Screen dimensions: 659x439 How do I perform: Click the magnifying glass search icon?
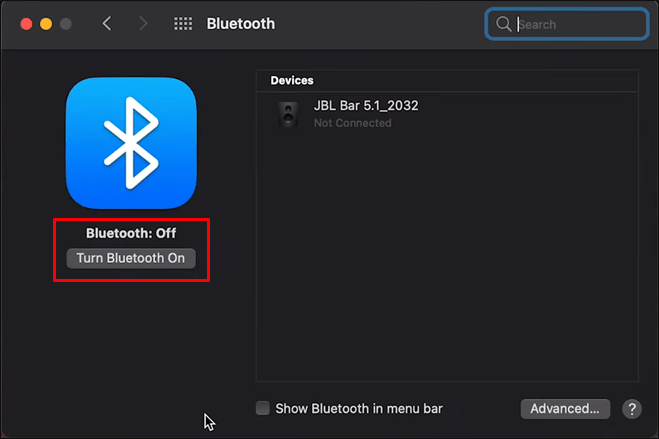[x=503, y=24]
